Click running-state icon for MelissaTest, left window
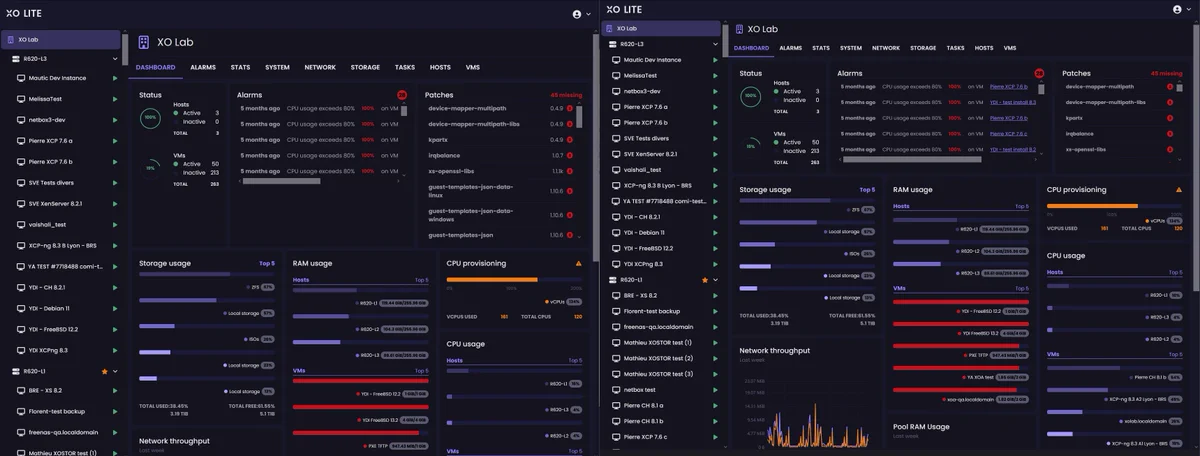This screenshot has height=456, width=1200. [116, 99]
